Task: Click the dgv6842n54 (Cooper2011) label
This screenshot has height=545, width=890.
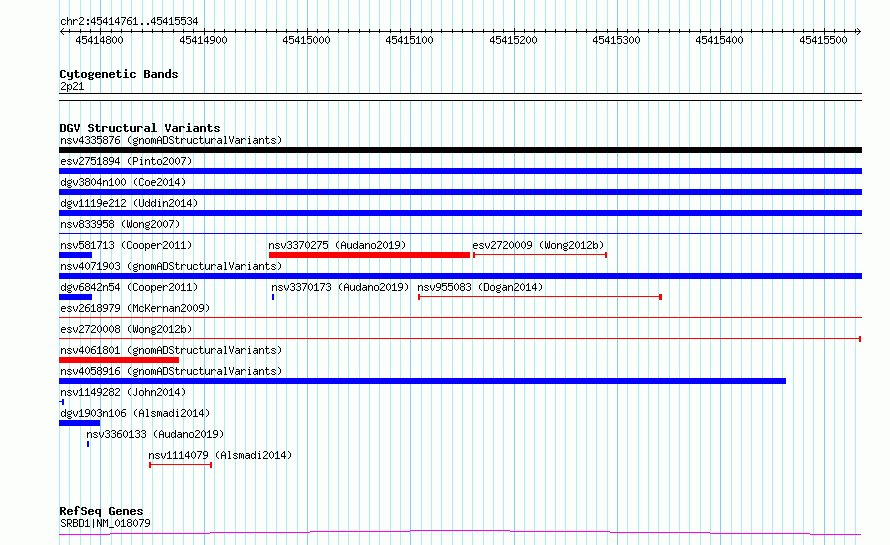Action: [129, 287]
